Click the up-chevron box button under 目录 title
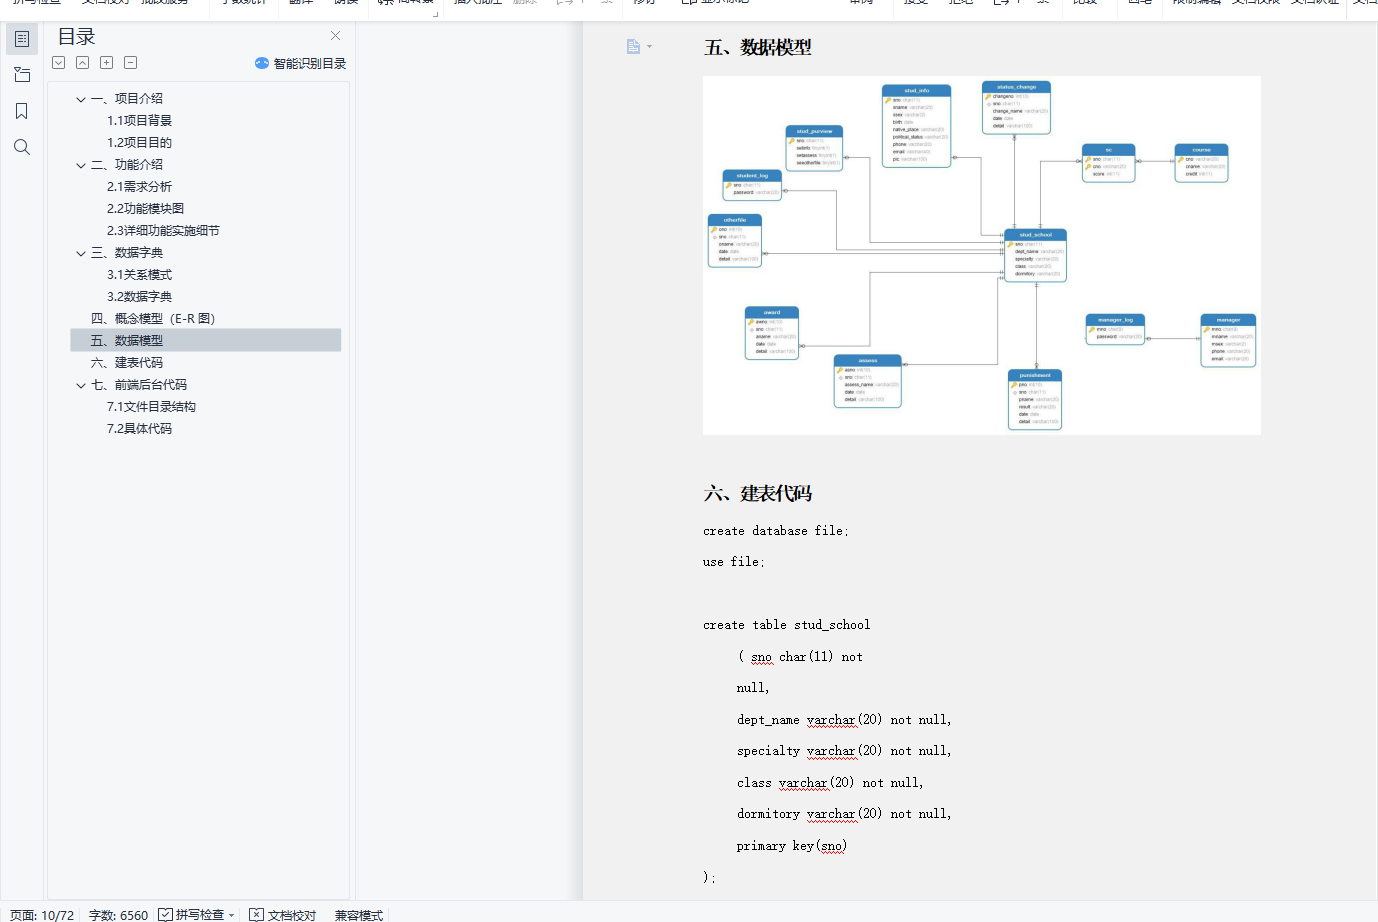The image size is (1378, 922). point(83,62)
